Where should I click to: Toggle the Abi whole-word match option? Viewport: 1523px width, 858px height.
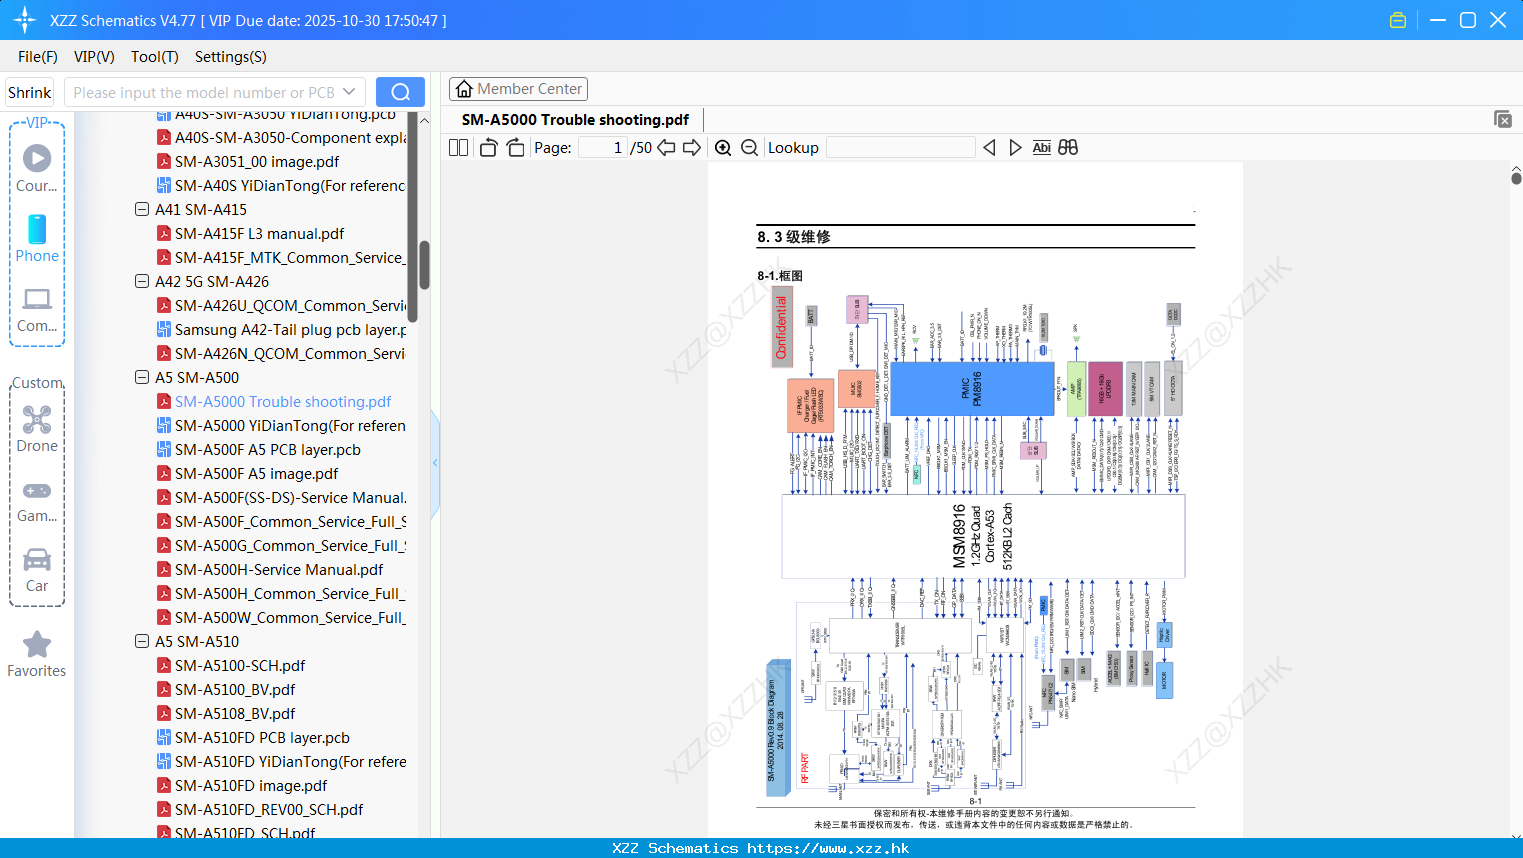coord(1041,148)
